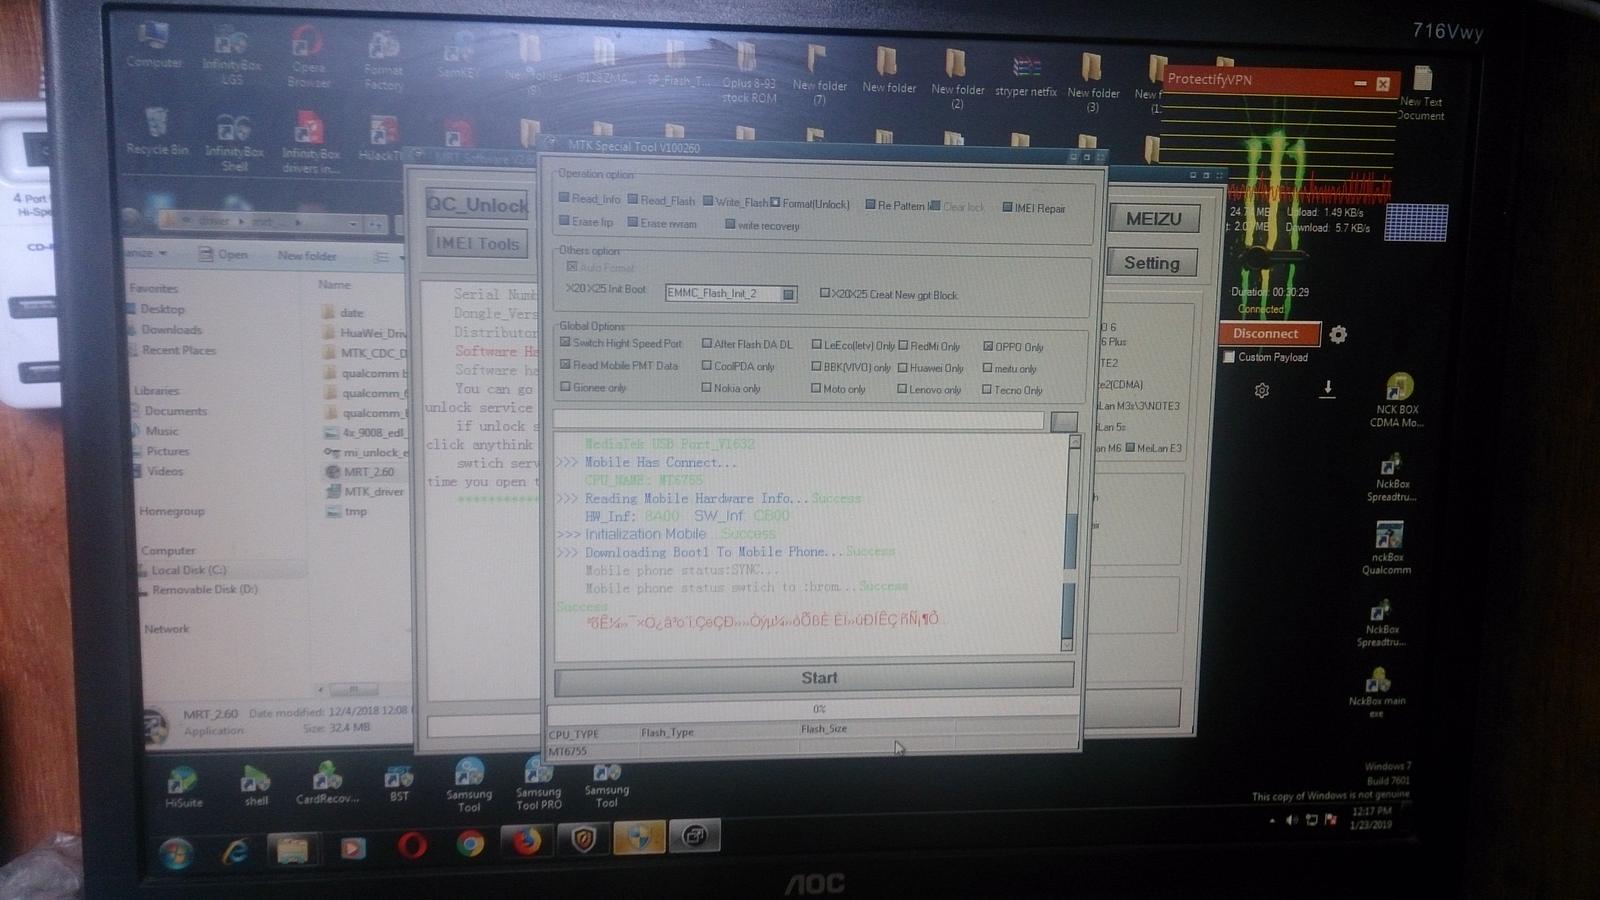The height and width of the screenshot is (900, 1600).
Task: Open ProtectifyVPN settings gear next to Disconnect
Action: tap(1338, 334)
